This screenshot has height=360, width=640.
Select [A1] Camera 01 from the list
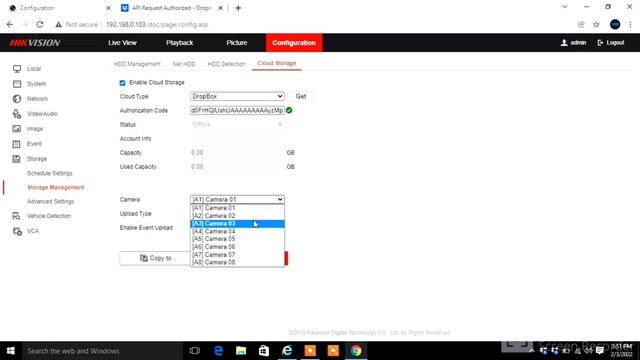click(x=237, y=208)
